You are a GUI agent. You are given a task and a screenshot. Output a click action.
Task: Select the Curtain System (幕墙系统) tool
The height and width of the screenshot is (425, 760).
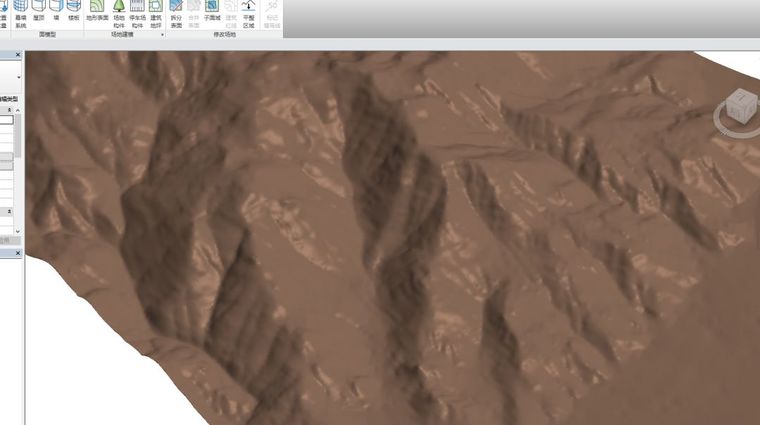20,14
